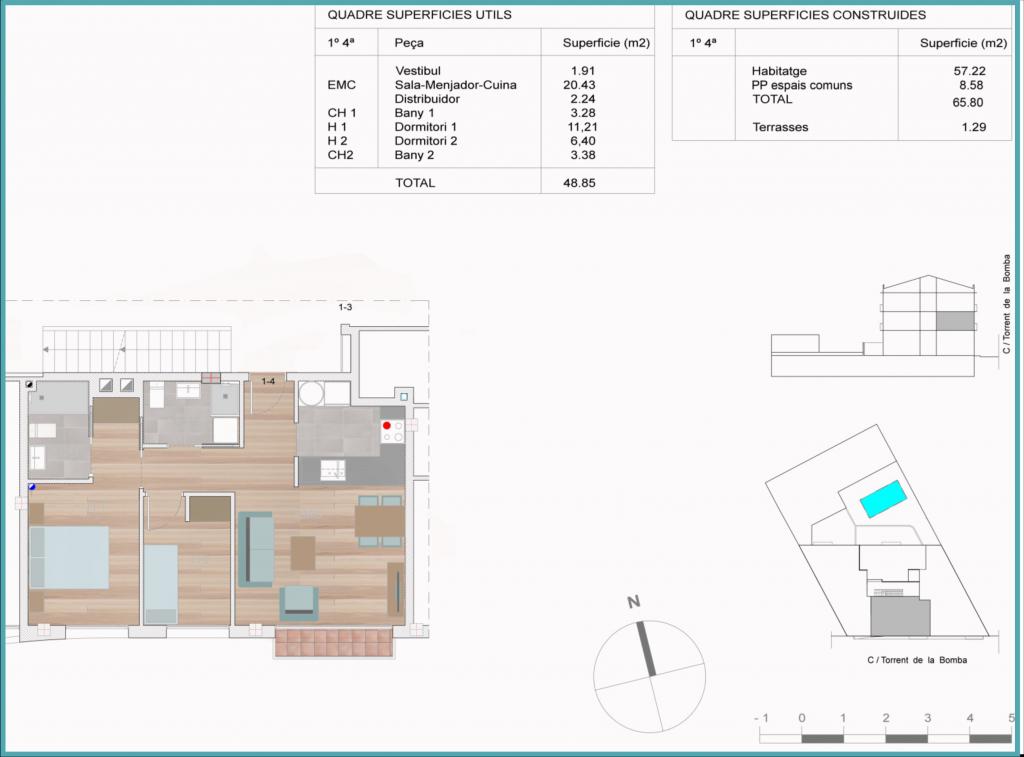Click the QUADRE SUPERFICIES UTILS header
Image resolution: width=1024 pixels, height=757 pixels.
pos(420,15)
